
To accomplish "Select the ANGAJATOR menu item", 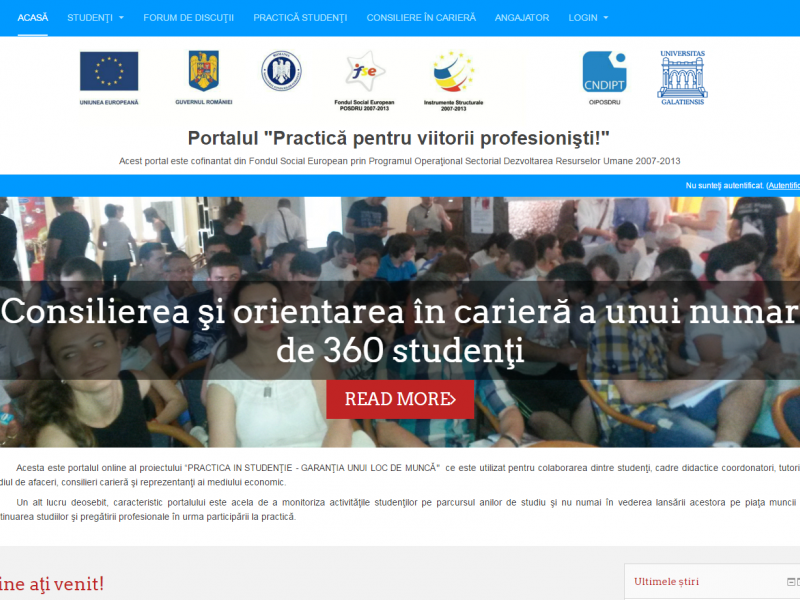I will pyautogui.click(x=522, y=18).
